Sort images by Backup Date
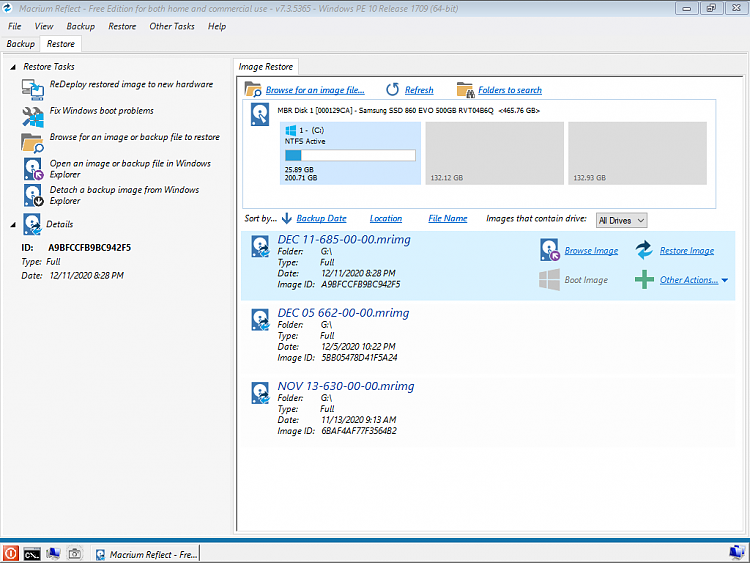Viewport: 750px width, 563px height. coord(321,219)
